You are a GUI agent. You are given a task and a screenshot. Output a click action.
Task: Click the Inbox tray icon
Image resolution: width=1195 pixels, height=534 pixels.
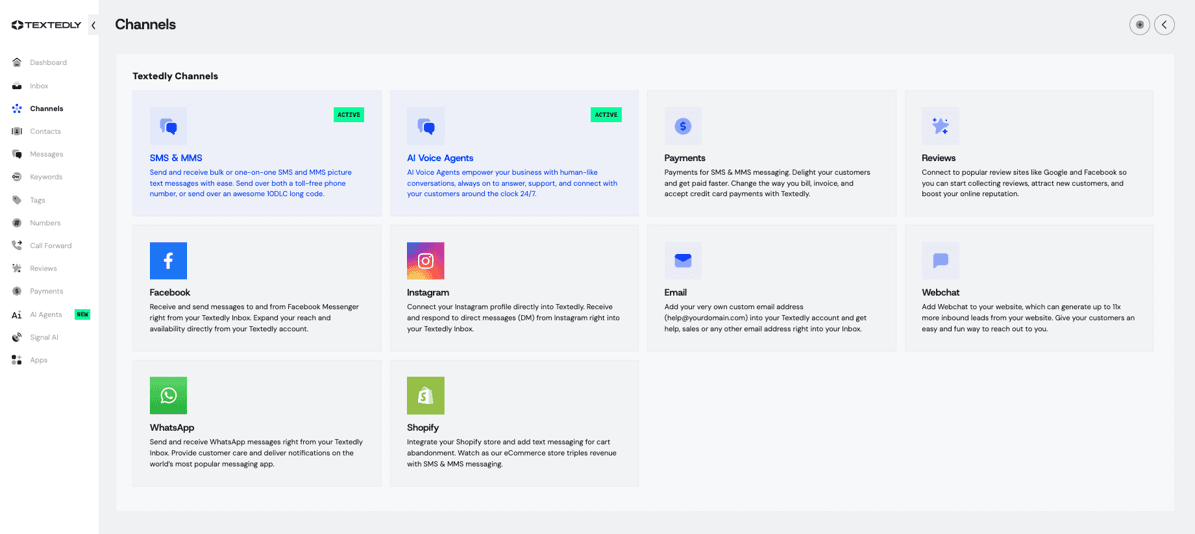(x=17, y=85)
